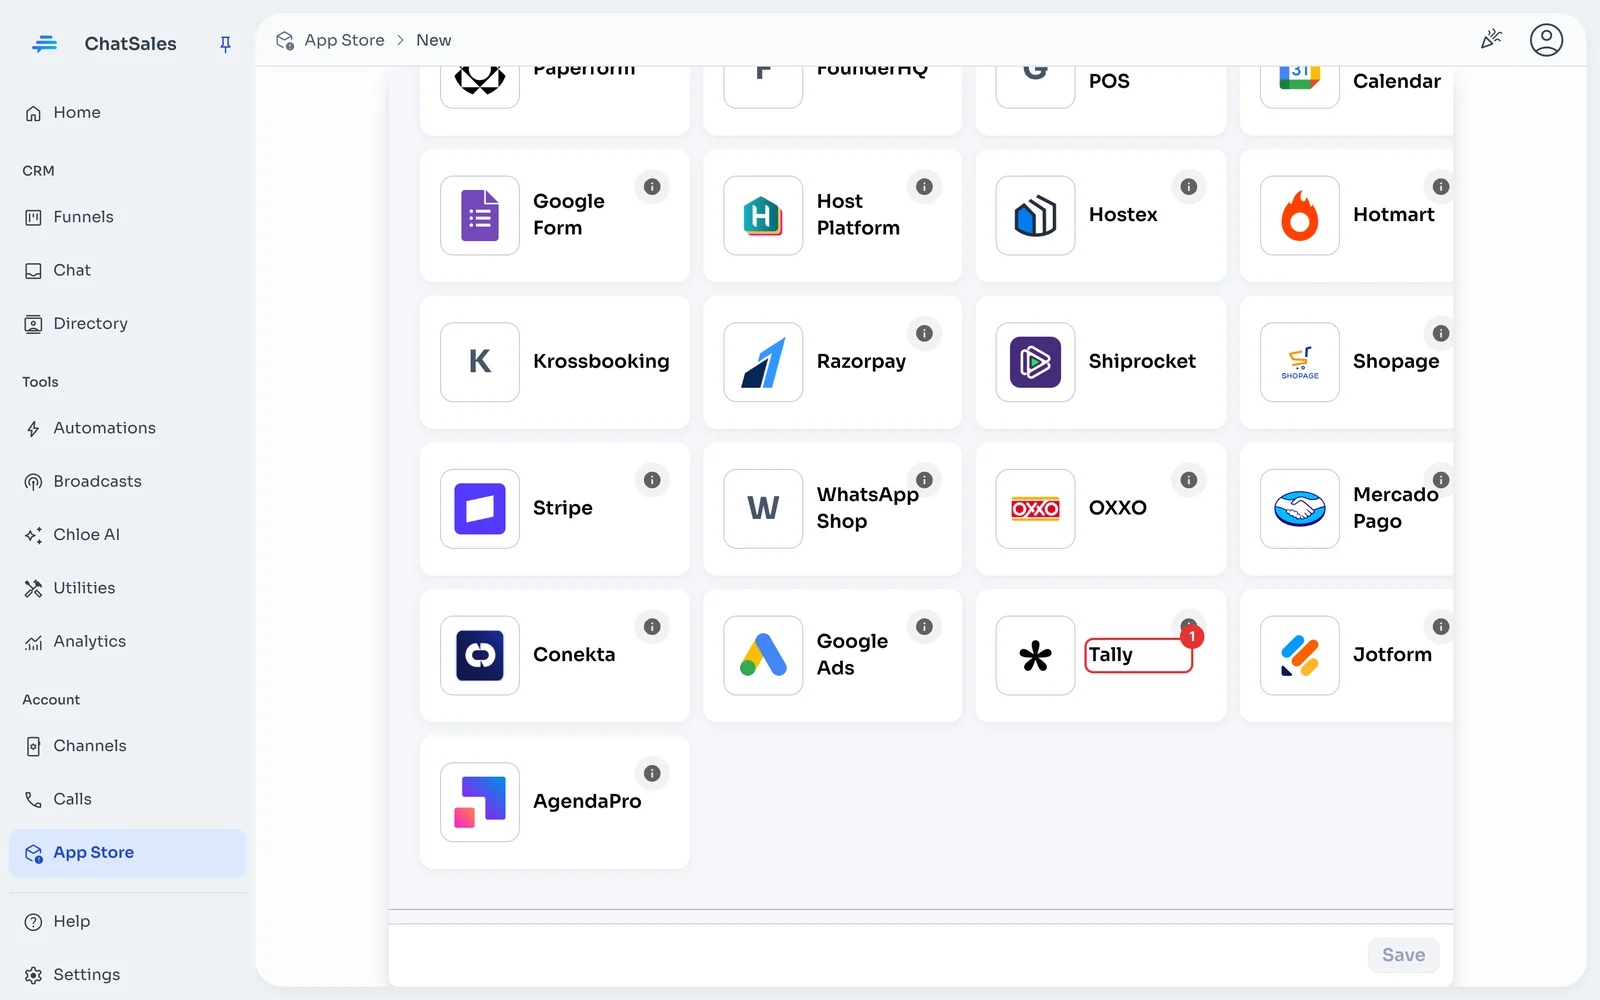
Task: Select the Jotform app icon
Action: (x=1299, y=655)
